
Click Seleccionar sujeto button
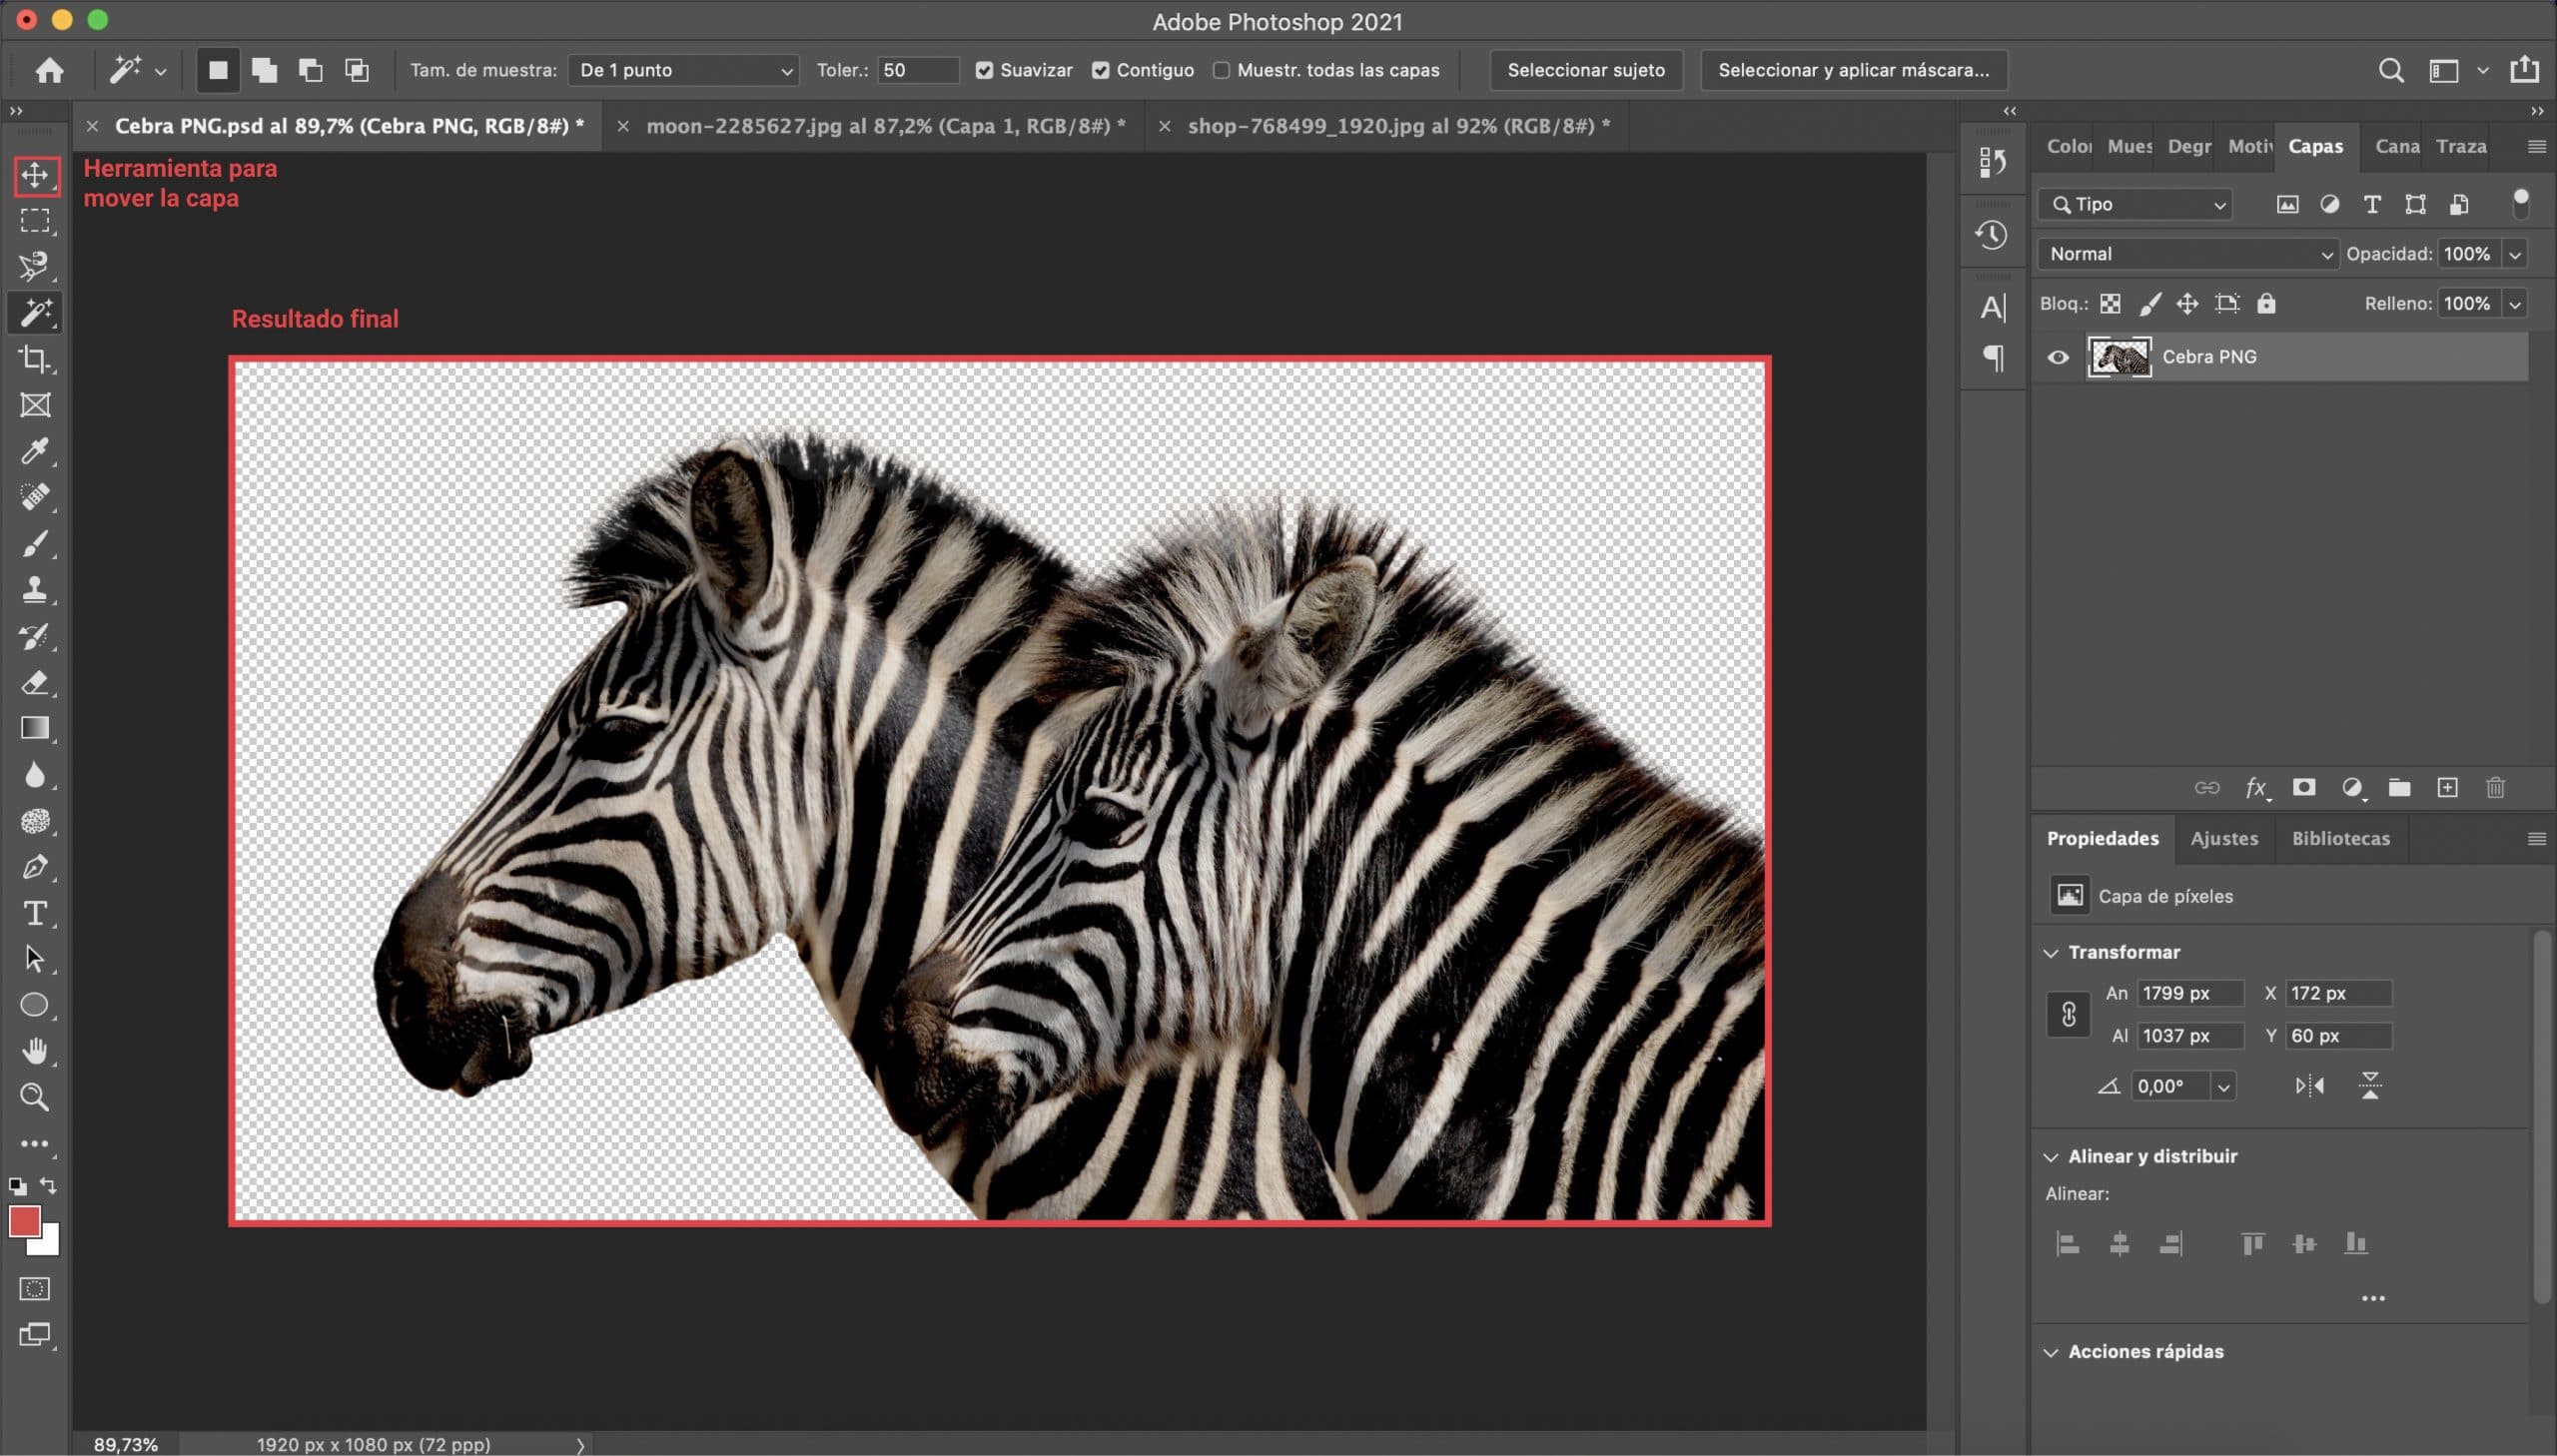pyautogui.click(x=1586, y=70)
